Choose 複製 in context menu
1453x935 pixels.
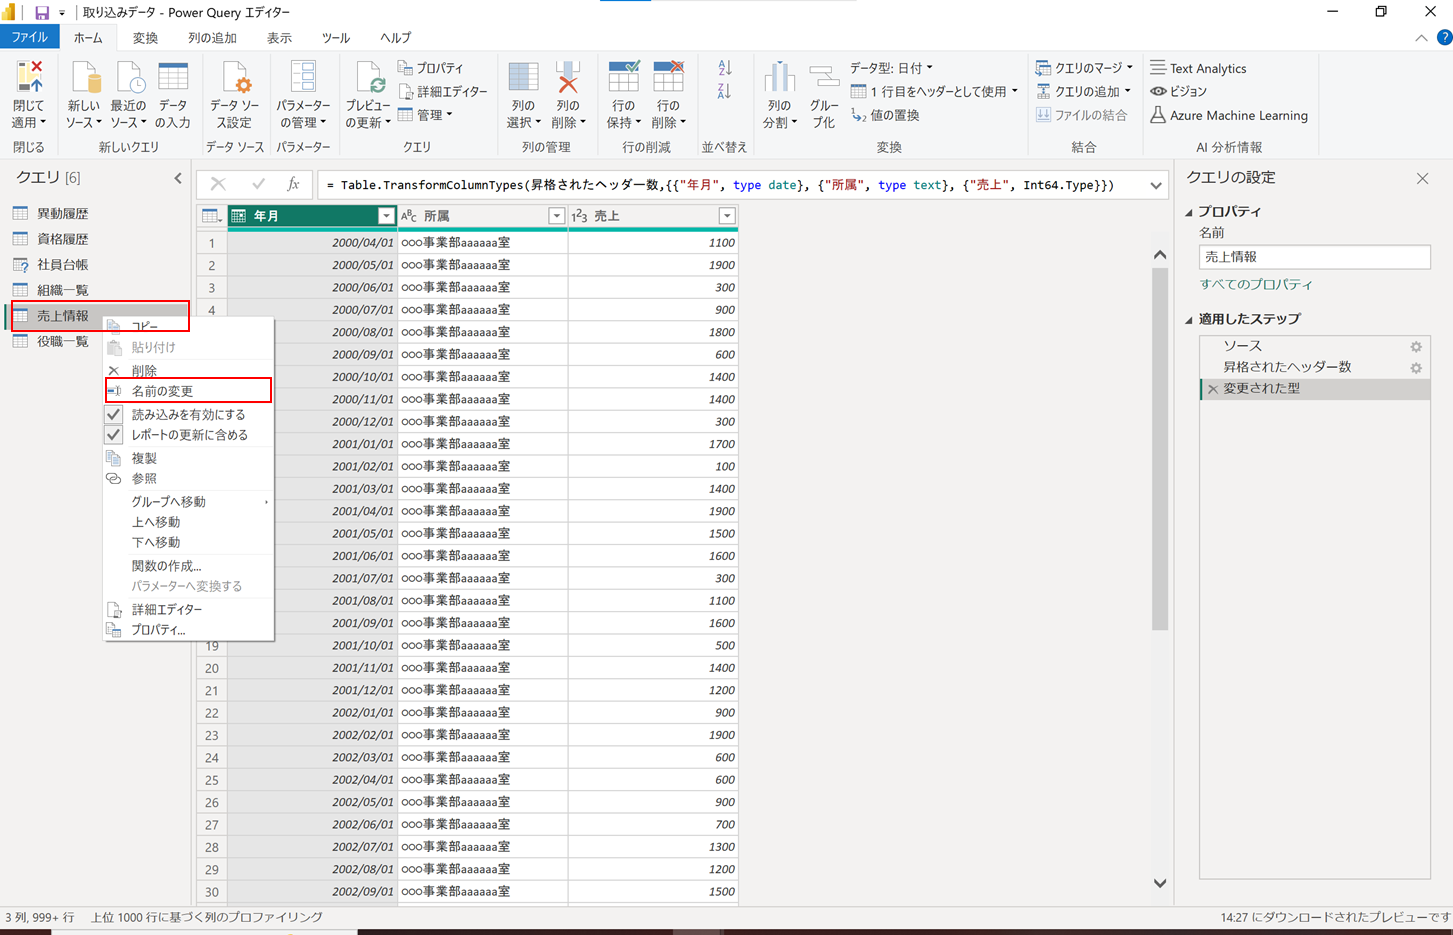pos(188,458)
